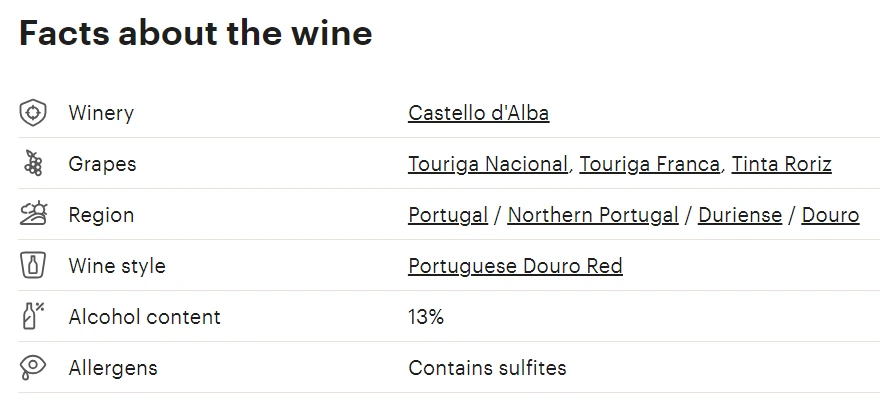Click the Wine style row label

click(x=117, y=266)
